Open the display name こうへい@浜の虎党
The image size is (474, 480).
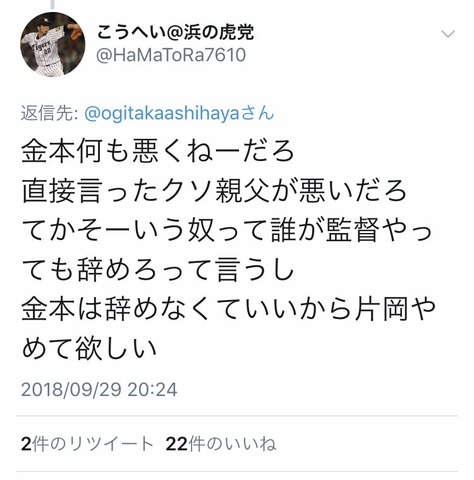pos(176,33)
